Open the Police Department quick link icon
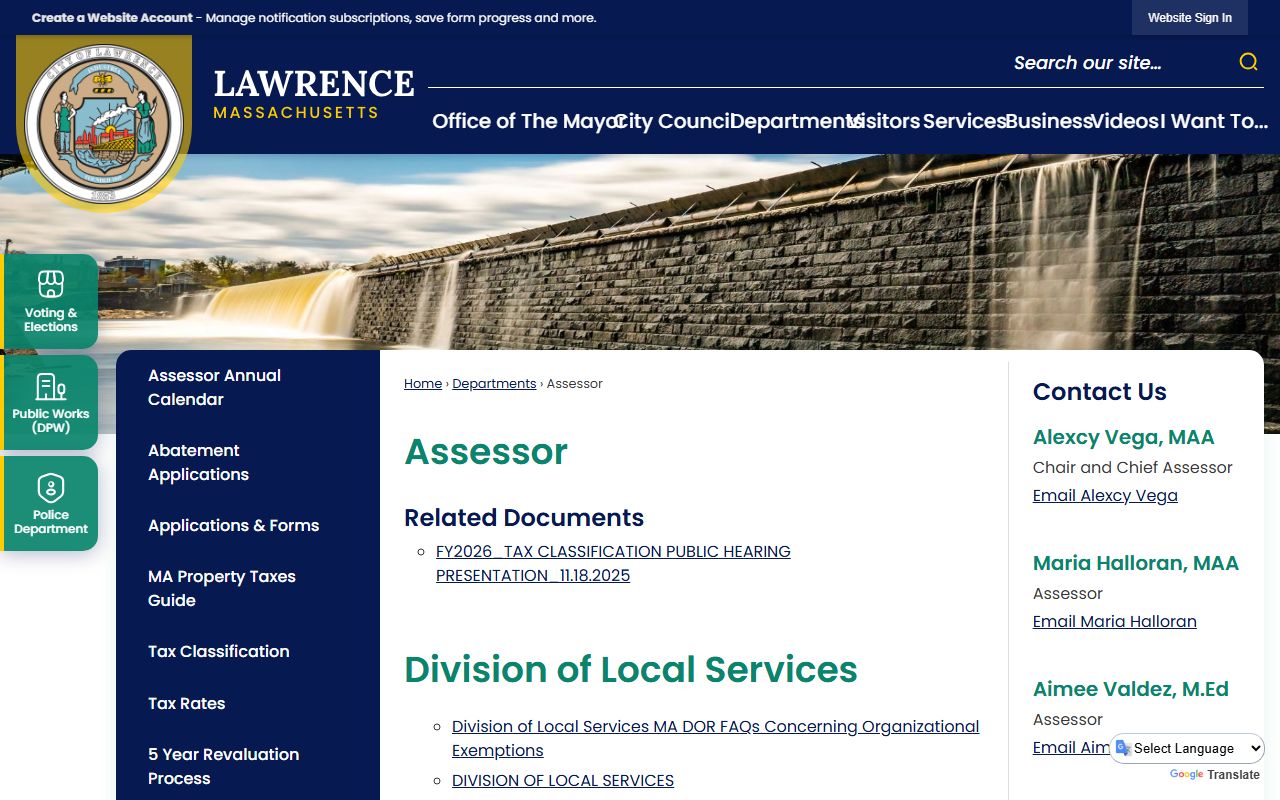1280x800 pixels. click(x=51, y=504)
